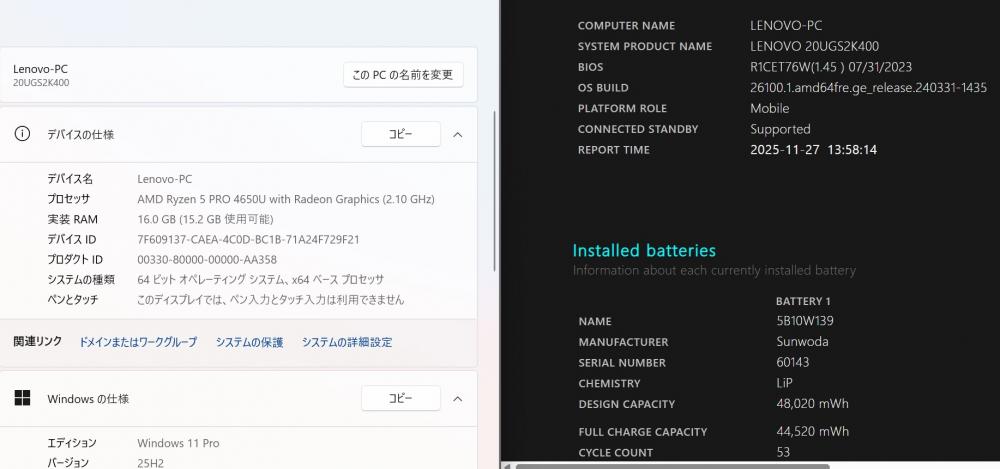1000x469 pixels.
Task: Select the デバイス名 label
Action: (70, 179)
